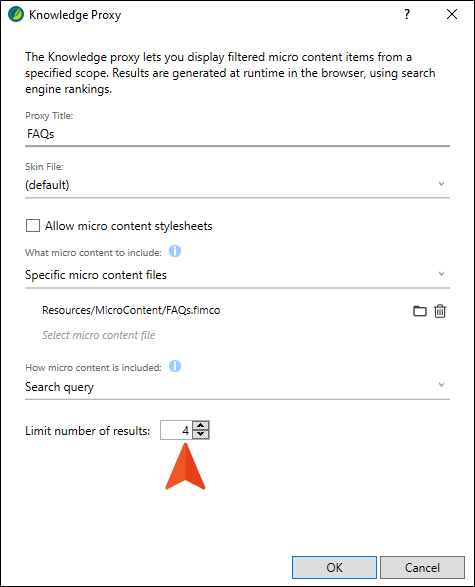Open the Specific micro content files dropdown
Screen dimensions: 475x587
coord(237,275)
